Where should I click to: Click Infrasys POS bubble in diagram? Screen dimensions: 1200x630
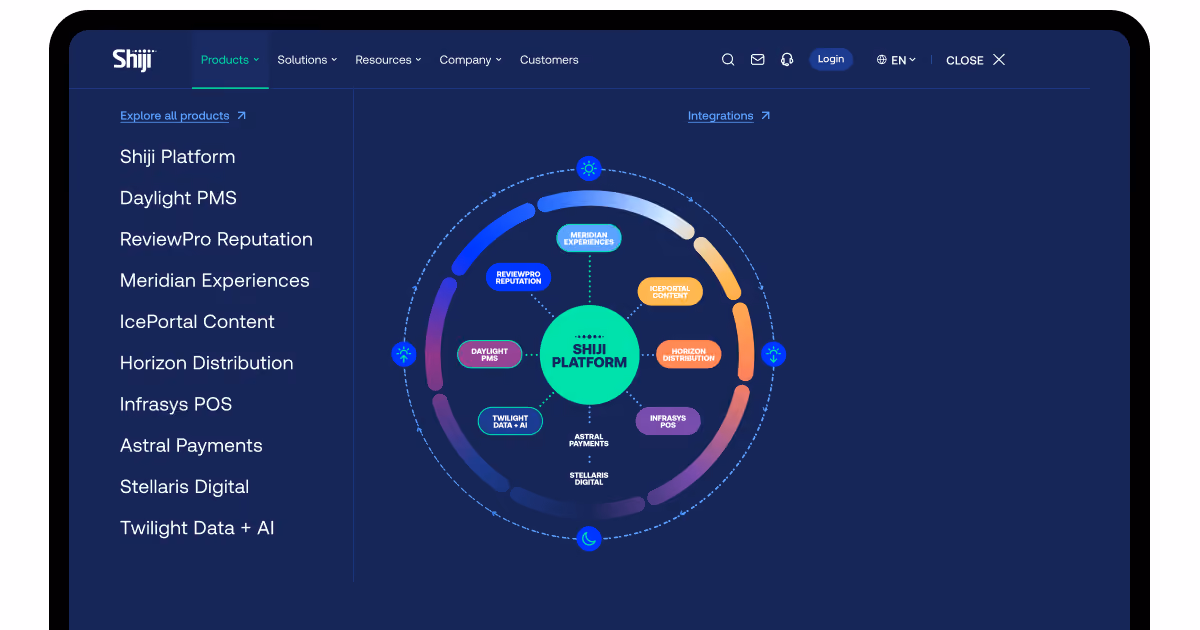668,421
